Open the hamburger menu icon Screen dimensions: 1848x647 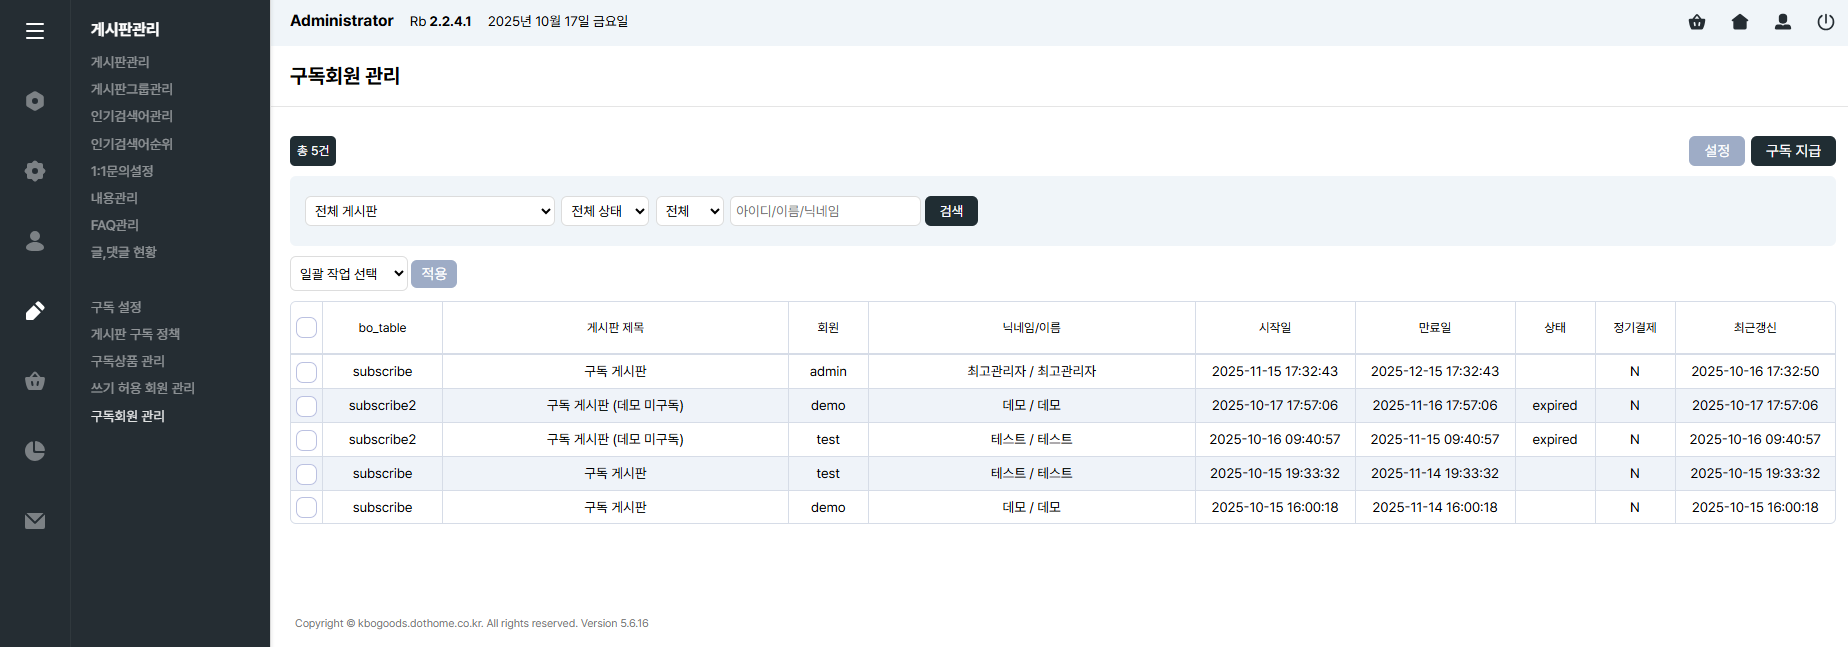35,31
